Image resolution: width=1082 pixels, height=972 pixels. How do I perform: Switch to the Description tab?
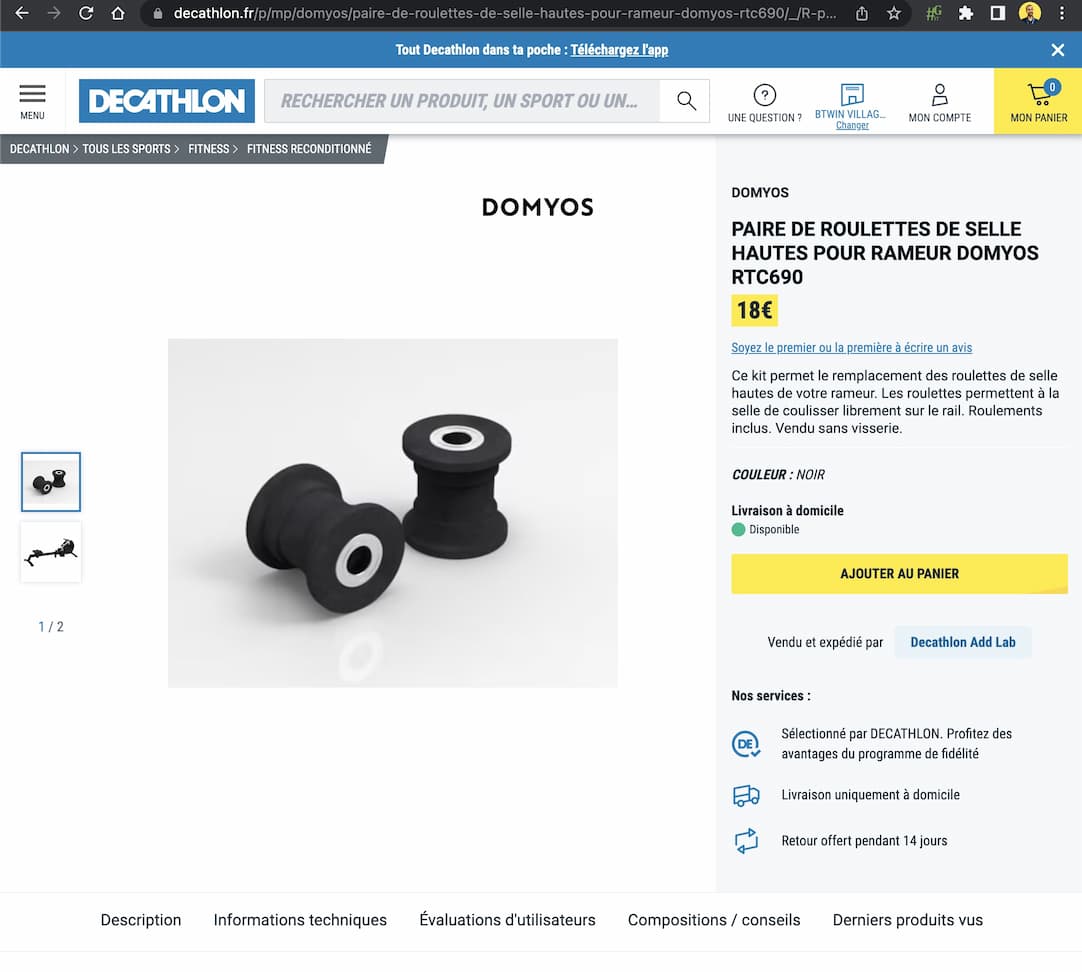141,920
